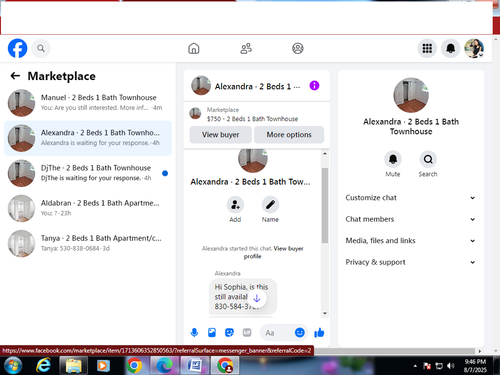The image size is (500, 375).
Task: Expand the Customize chat section
Action: tap(411, 198)
